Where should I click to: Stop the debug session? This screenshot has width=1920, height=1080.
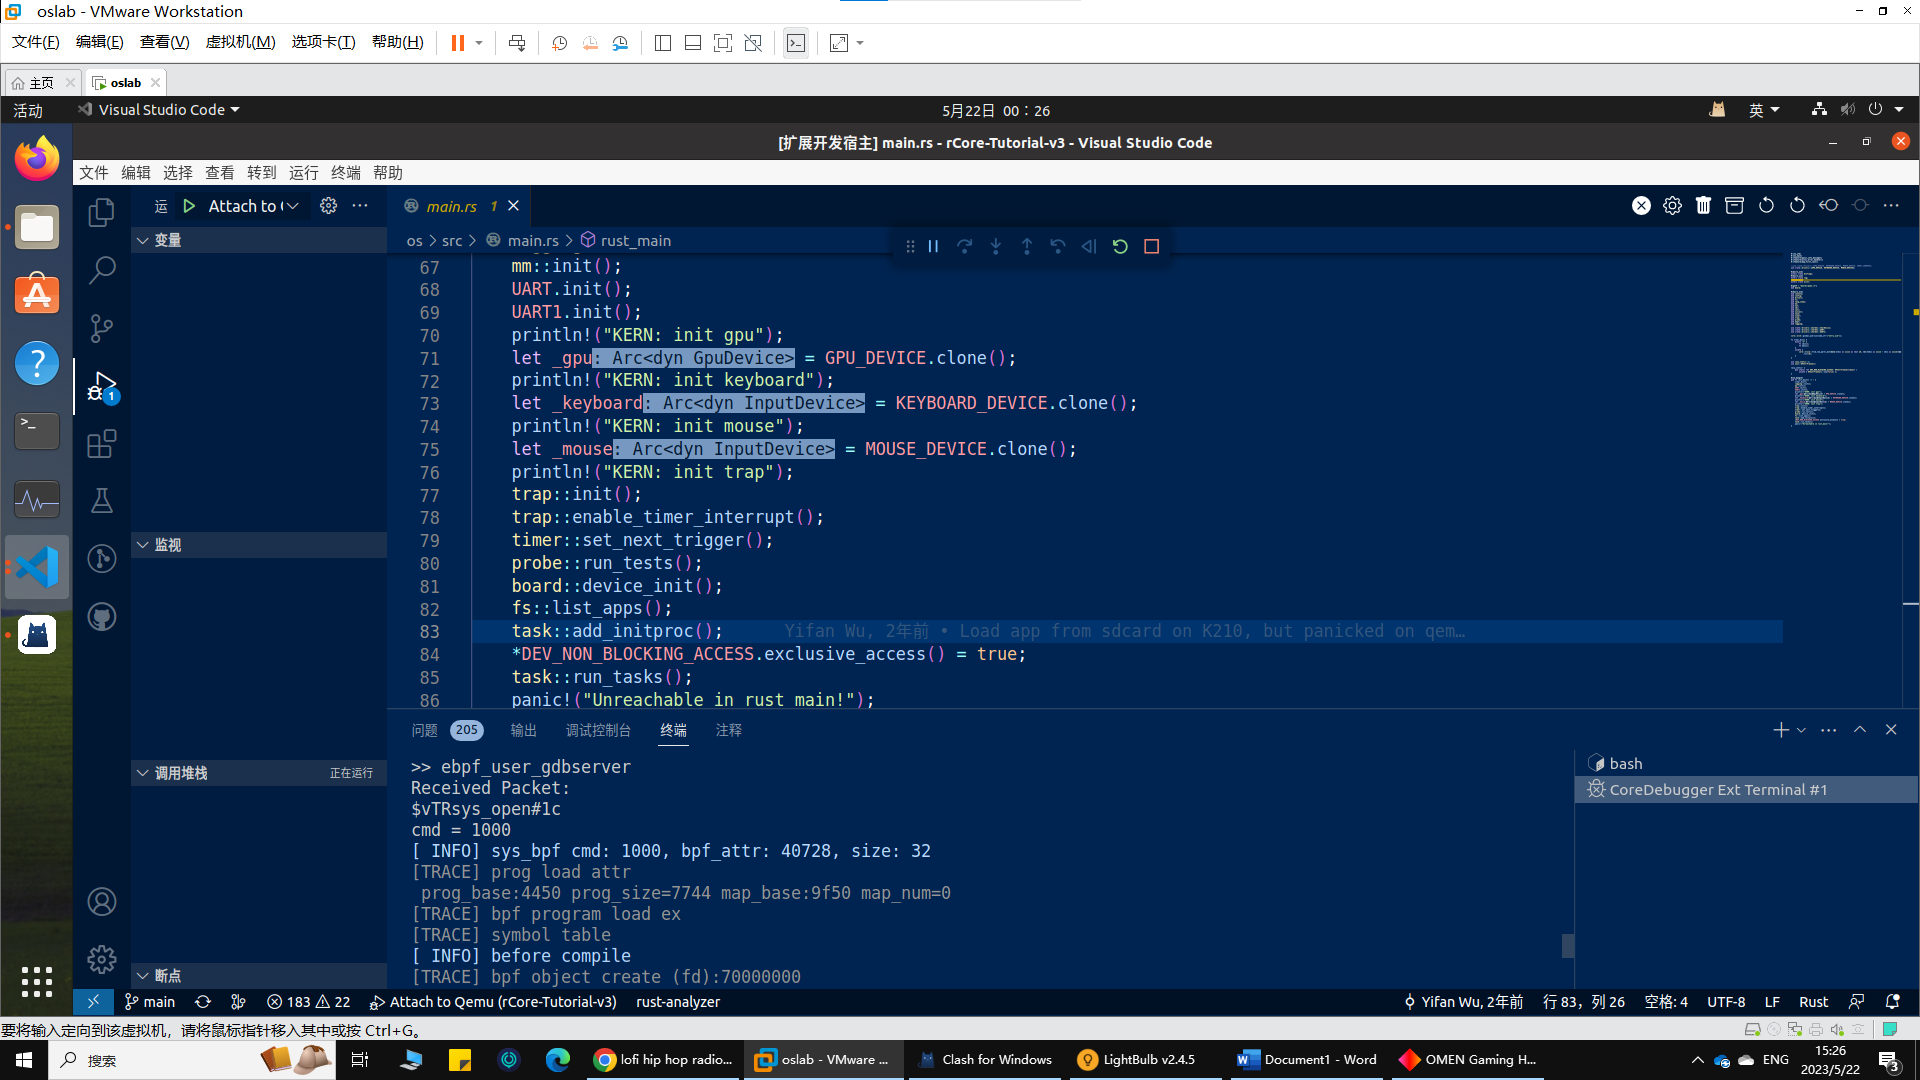[1152, 247]
